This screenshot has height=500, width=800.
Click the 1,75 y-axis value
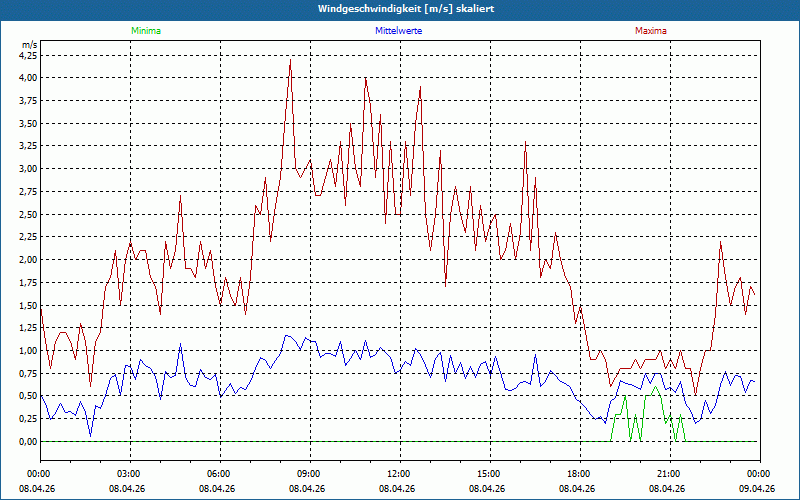coord(29,283)
